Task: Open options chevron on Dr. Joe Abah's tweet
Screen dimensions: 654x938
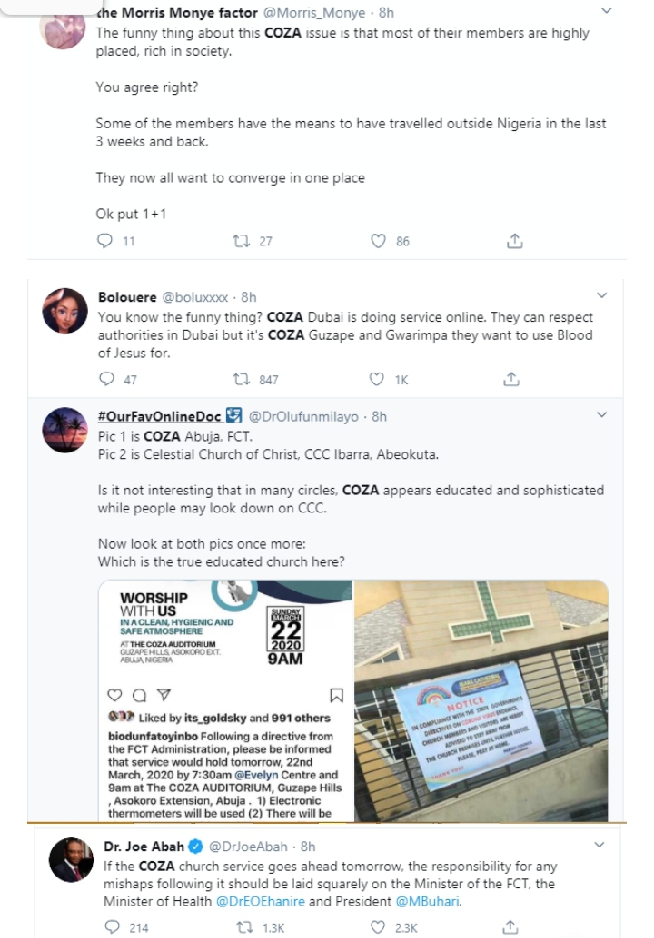Action: click(x=599, y=845)
